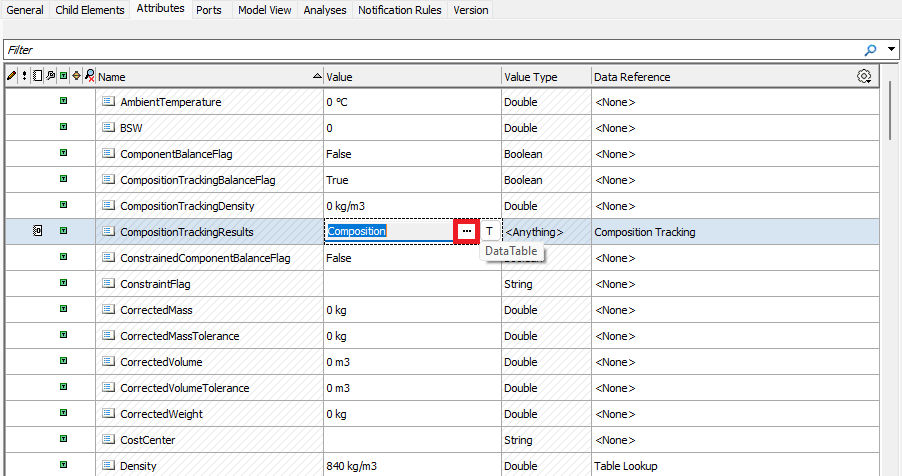
Task: Click green square icon in CompositionTrackingDensity row
Action: 63,204
